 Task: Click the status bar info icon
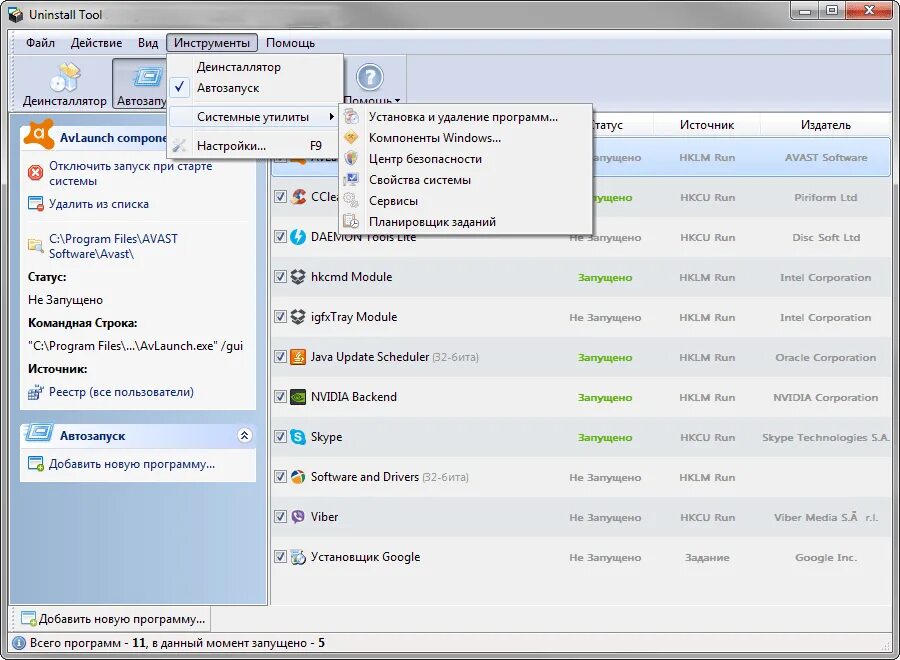tap(19, 643)
